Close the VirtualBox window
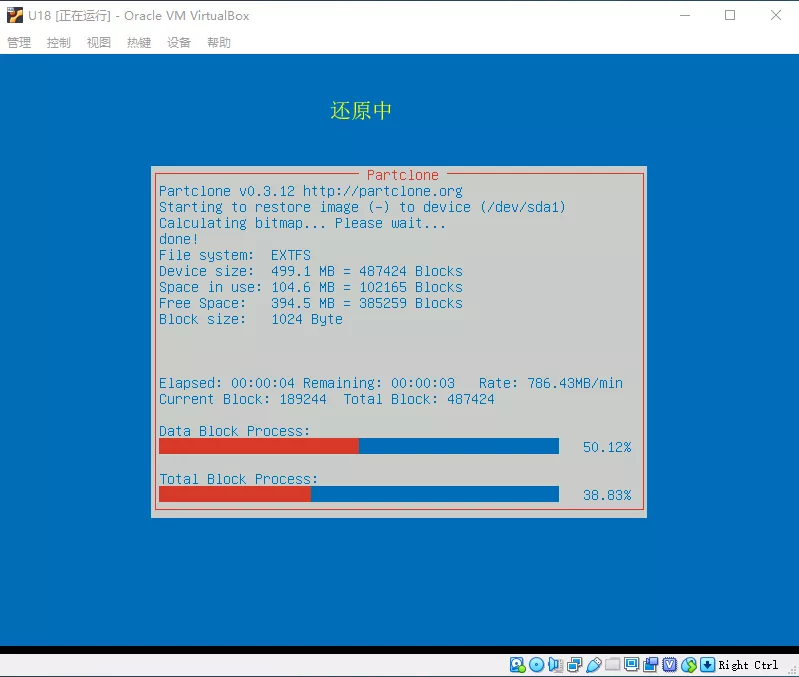This screenshot has height=677, width=799. 776,15
